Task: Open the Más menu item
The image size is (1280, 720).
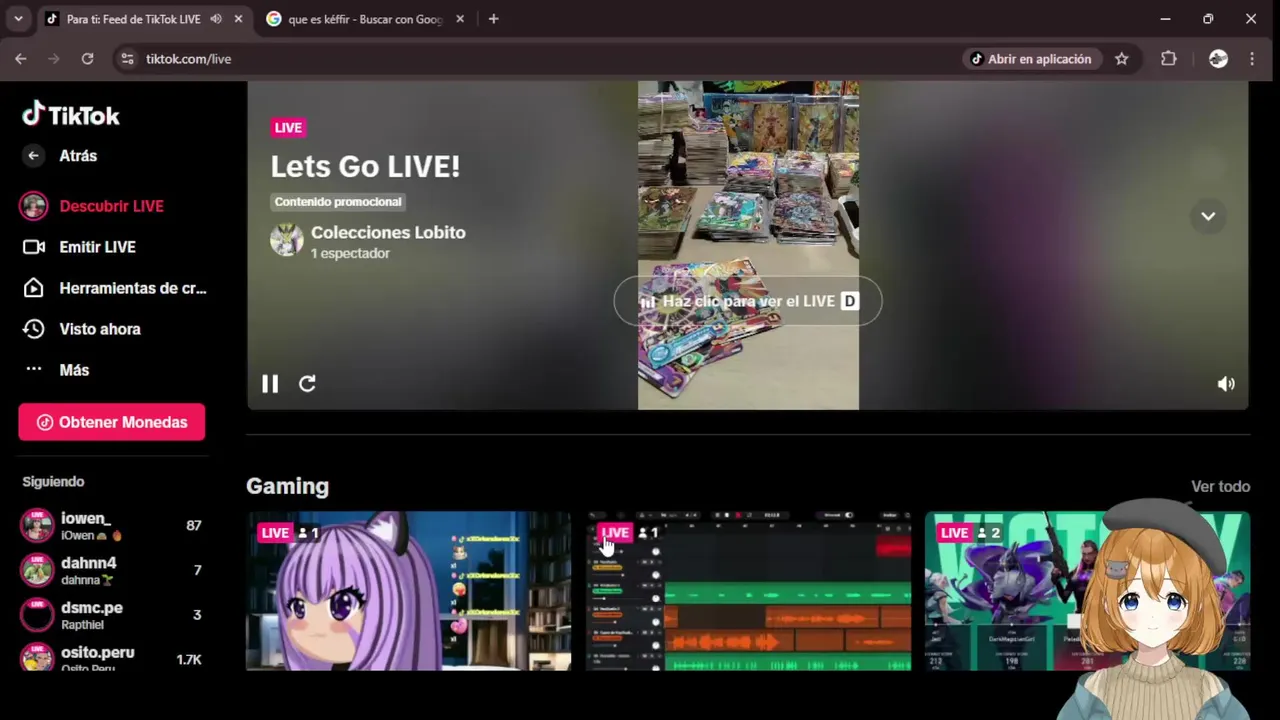Action: 74,370
